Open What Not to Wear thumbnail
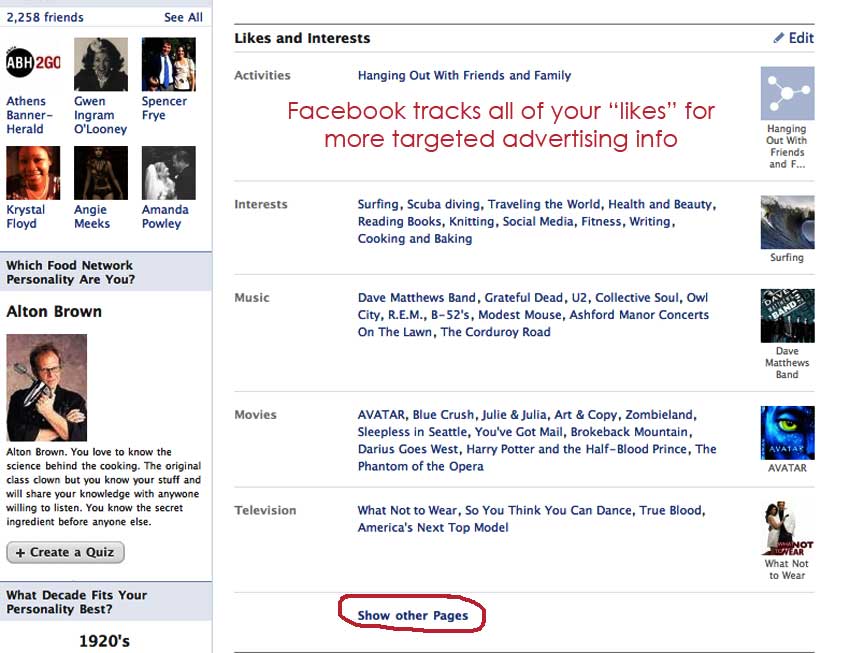864x653 pixels. coord(787,528)
